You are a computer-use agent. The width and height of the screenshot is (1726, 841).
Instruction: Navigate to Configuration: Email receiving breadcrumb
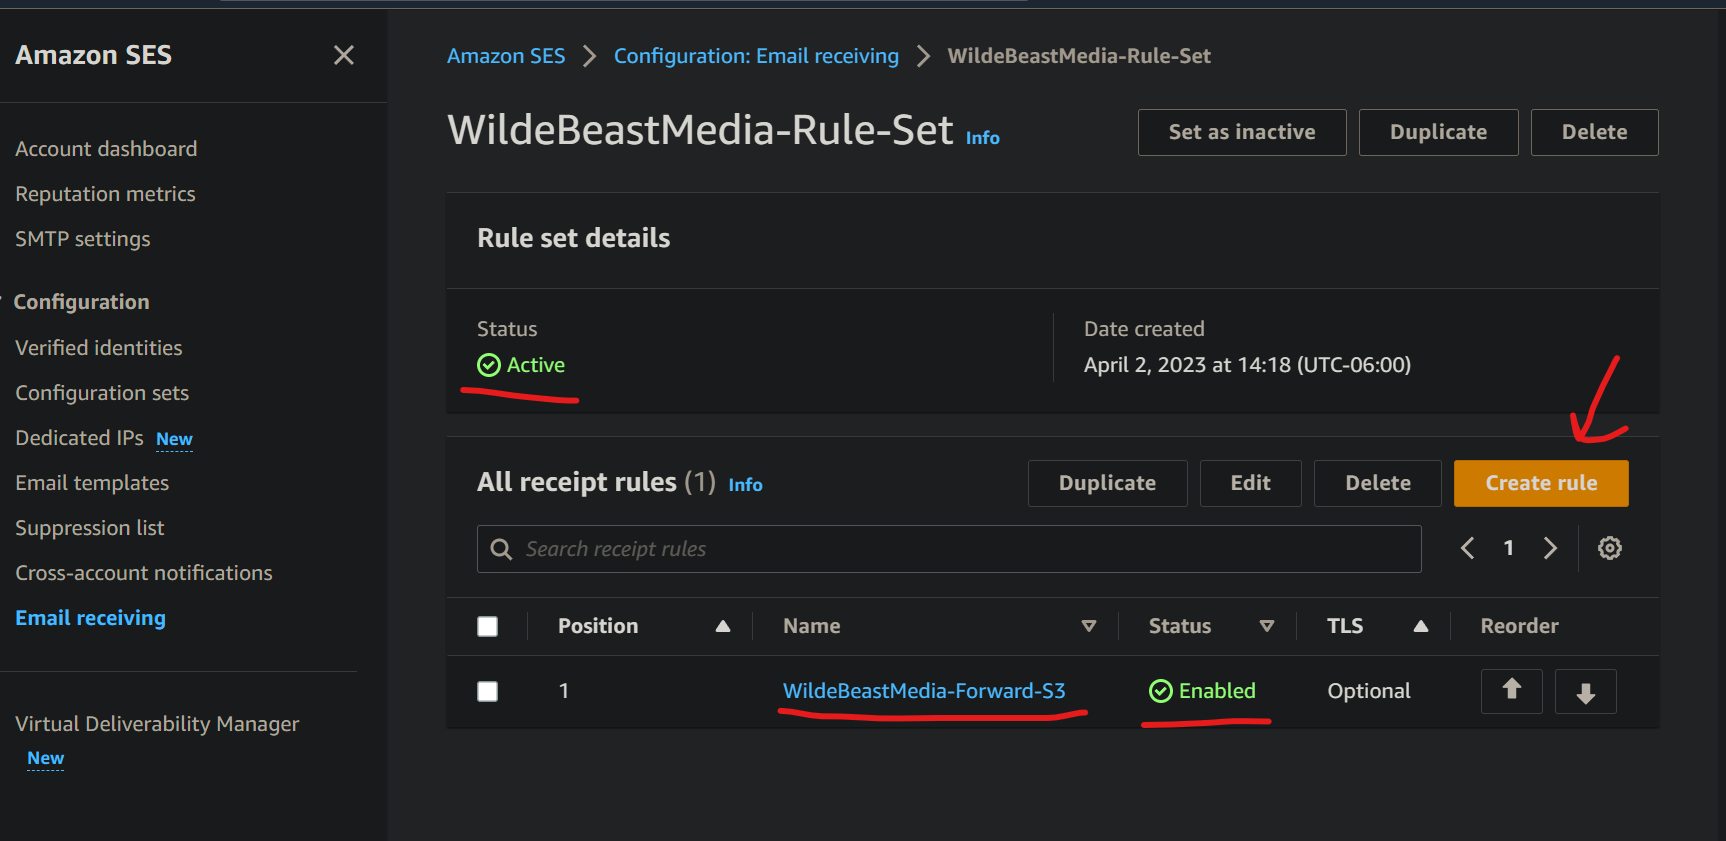point(756,56)
